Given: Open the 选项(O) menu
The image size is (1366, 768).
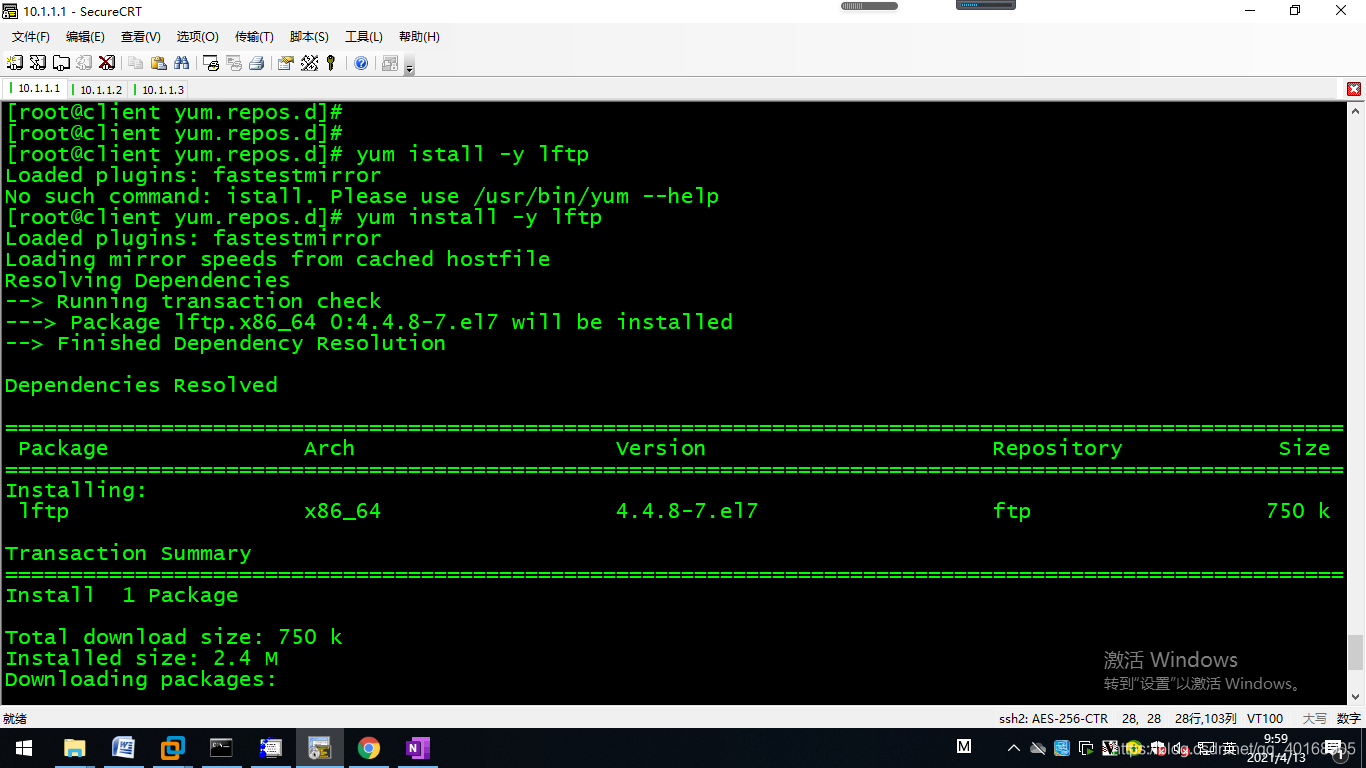Looking at the screenshot, I should coord(197,37).
